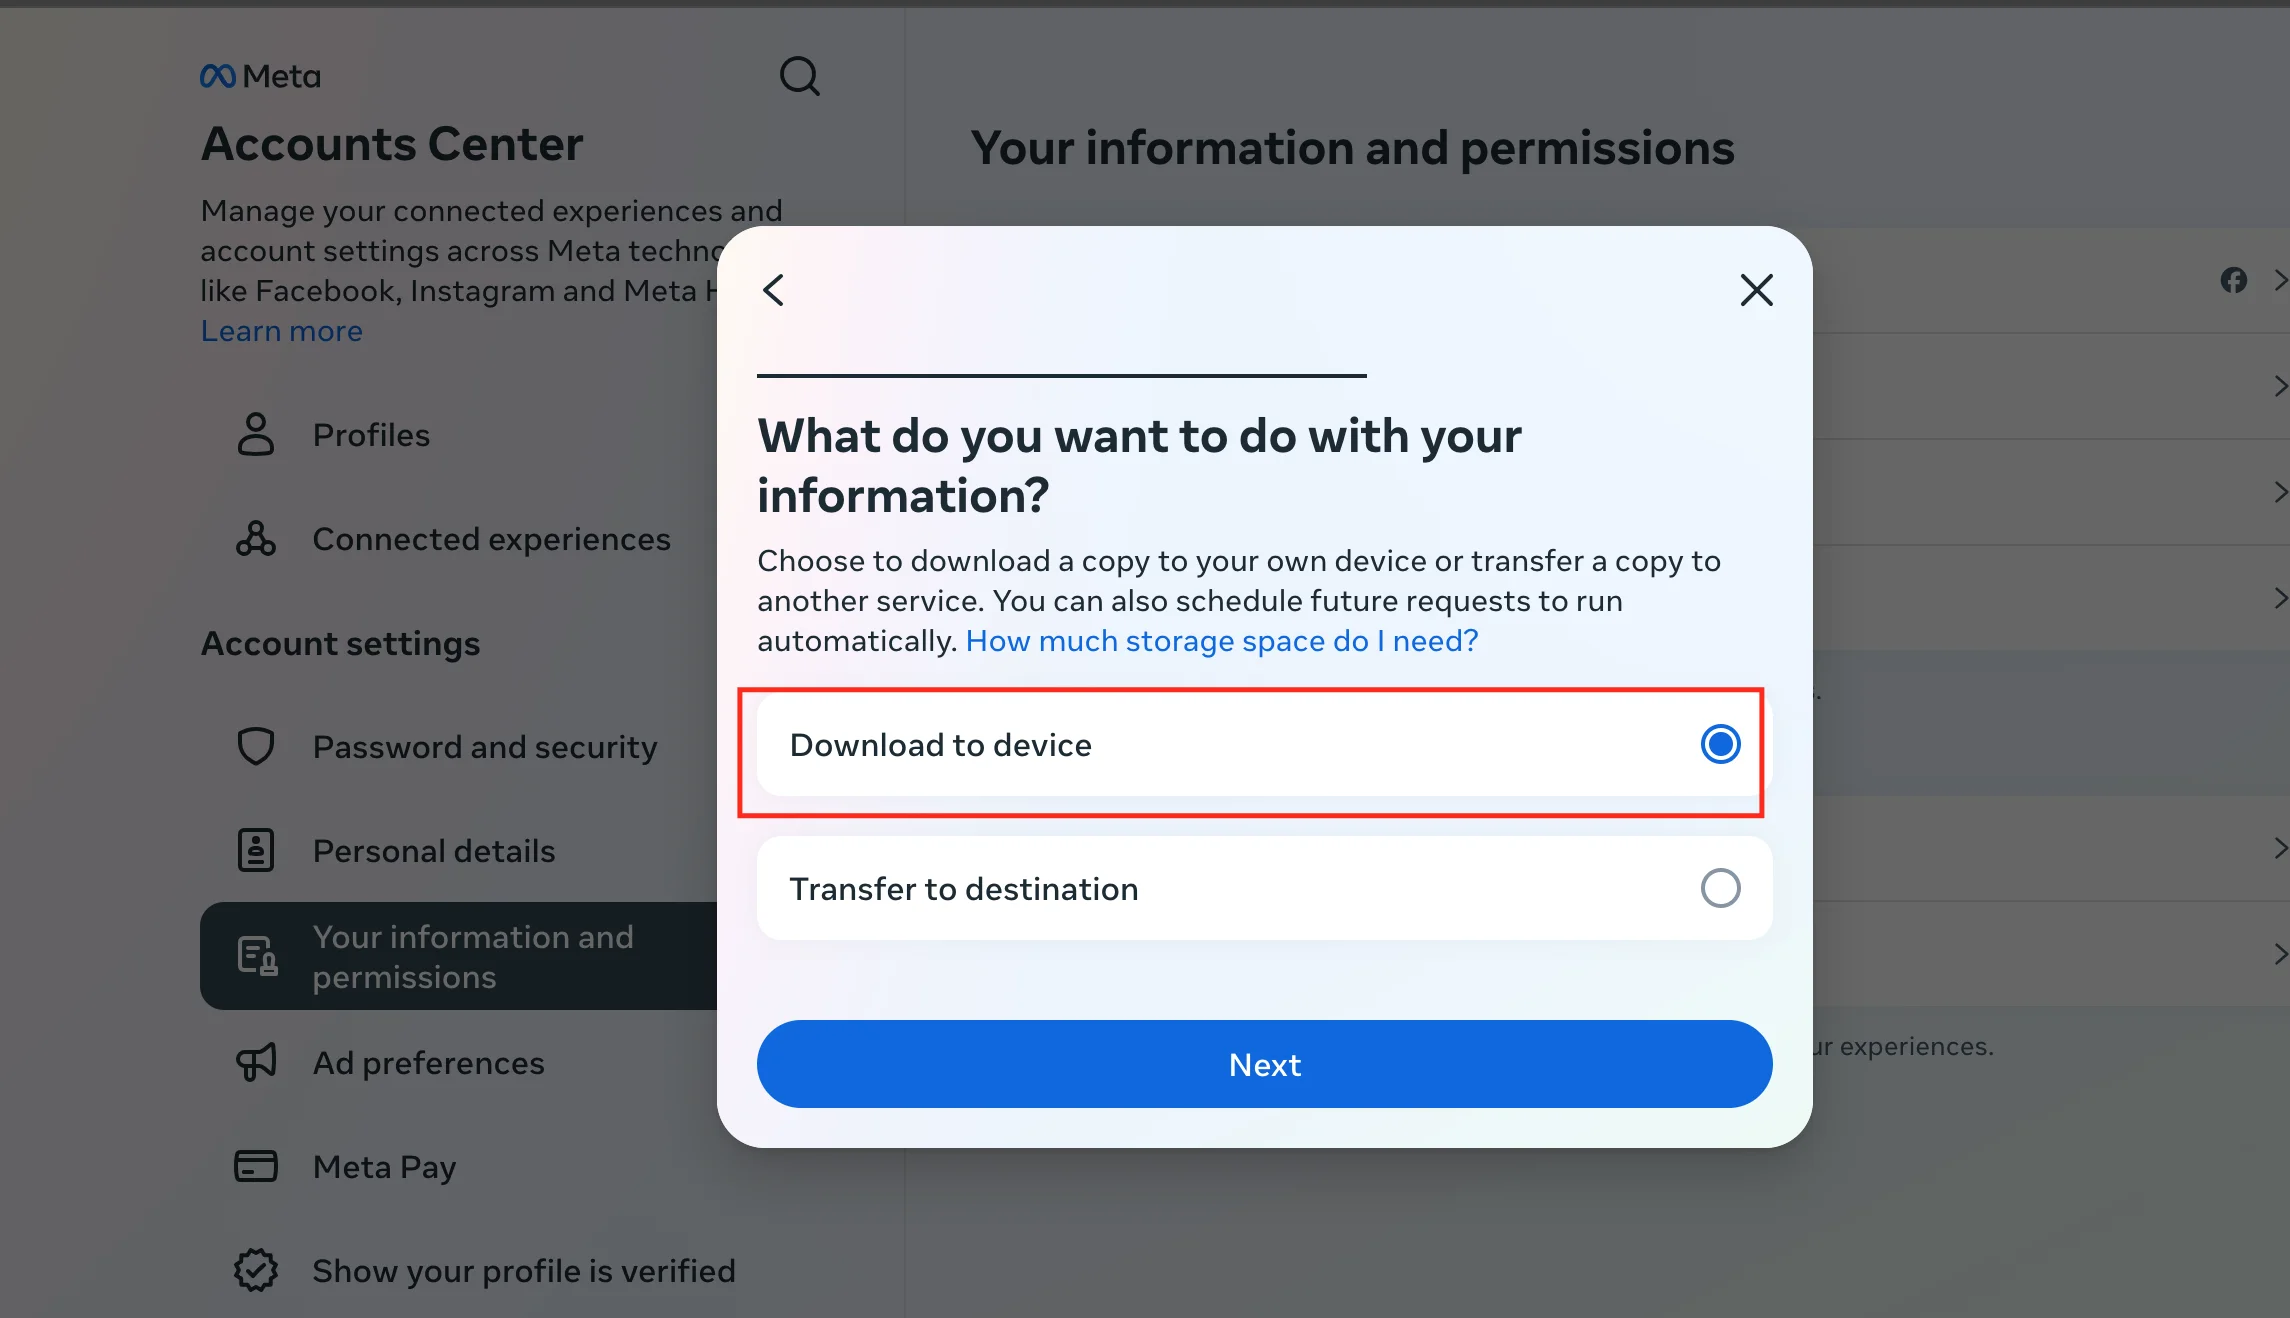Open the storage space help link
The width and height of the screenshot is (2290, 1318).
click(x=1222, y=641)
